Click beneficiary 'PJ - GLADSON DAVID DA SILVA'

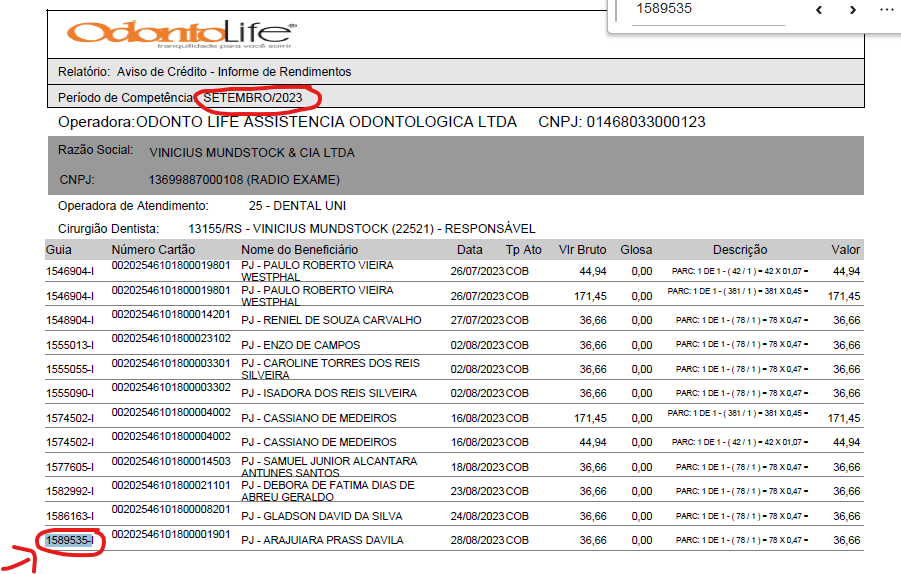(x=322, y=517)
